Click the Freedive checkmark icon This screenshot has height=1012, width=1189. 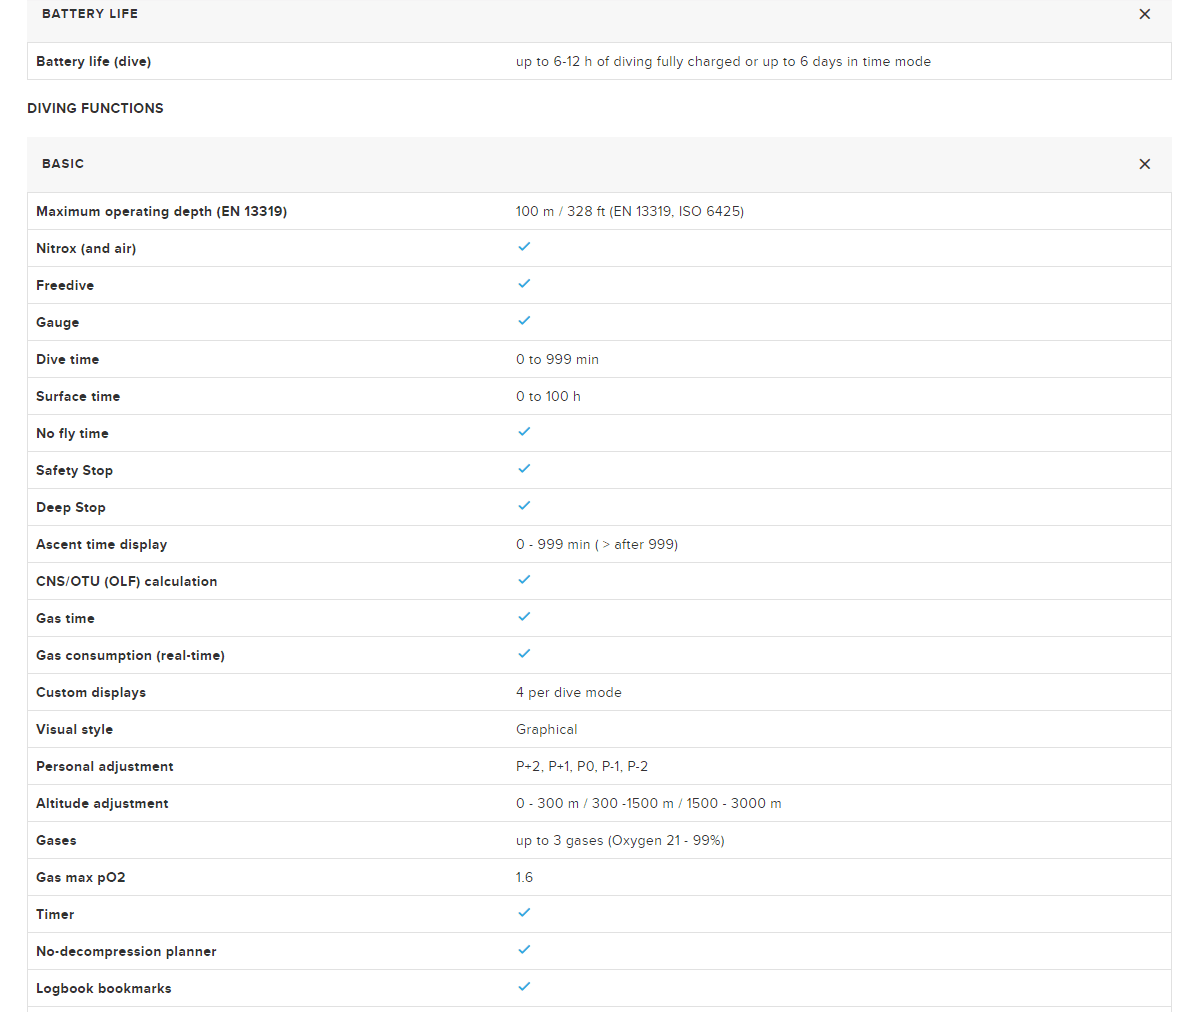[x=524, y=284]
